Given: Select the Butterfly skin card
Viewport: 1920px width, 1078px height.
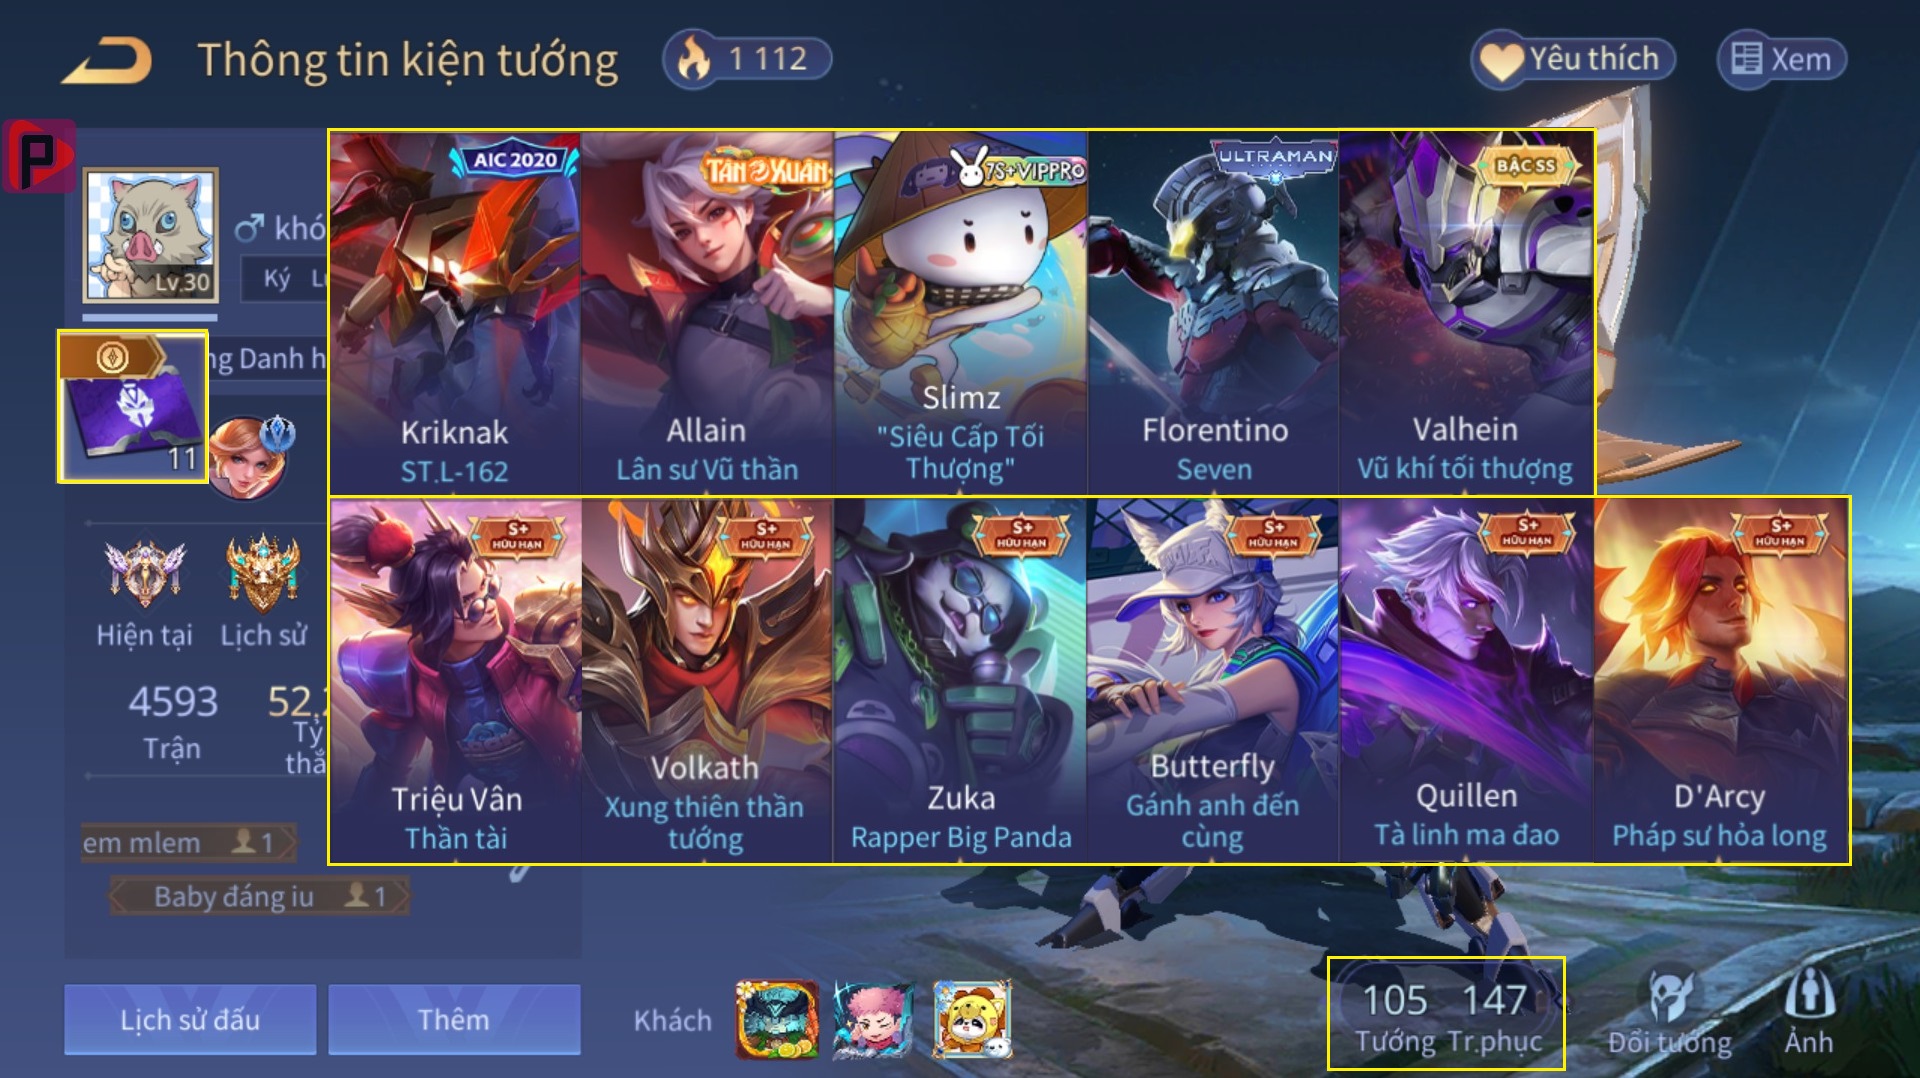Looking at the screenshot, I should click(x=1212, y=680).
